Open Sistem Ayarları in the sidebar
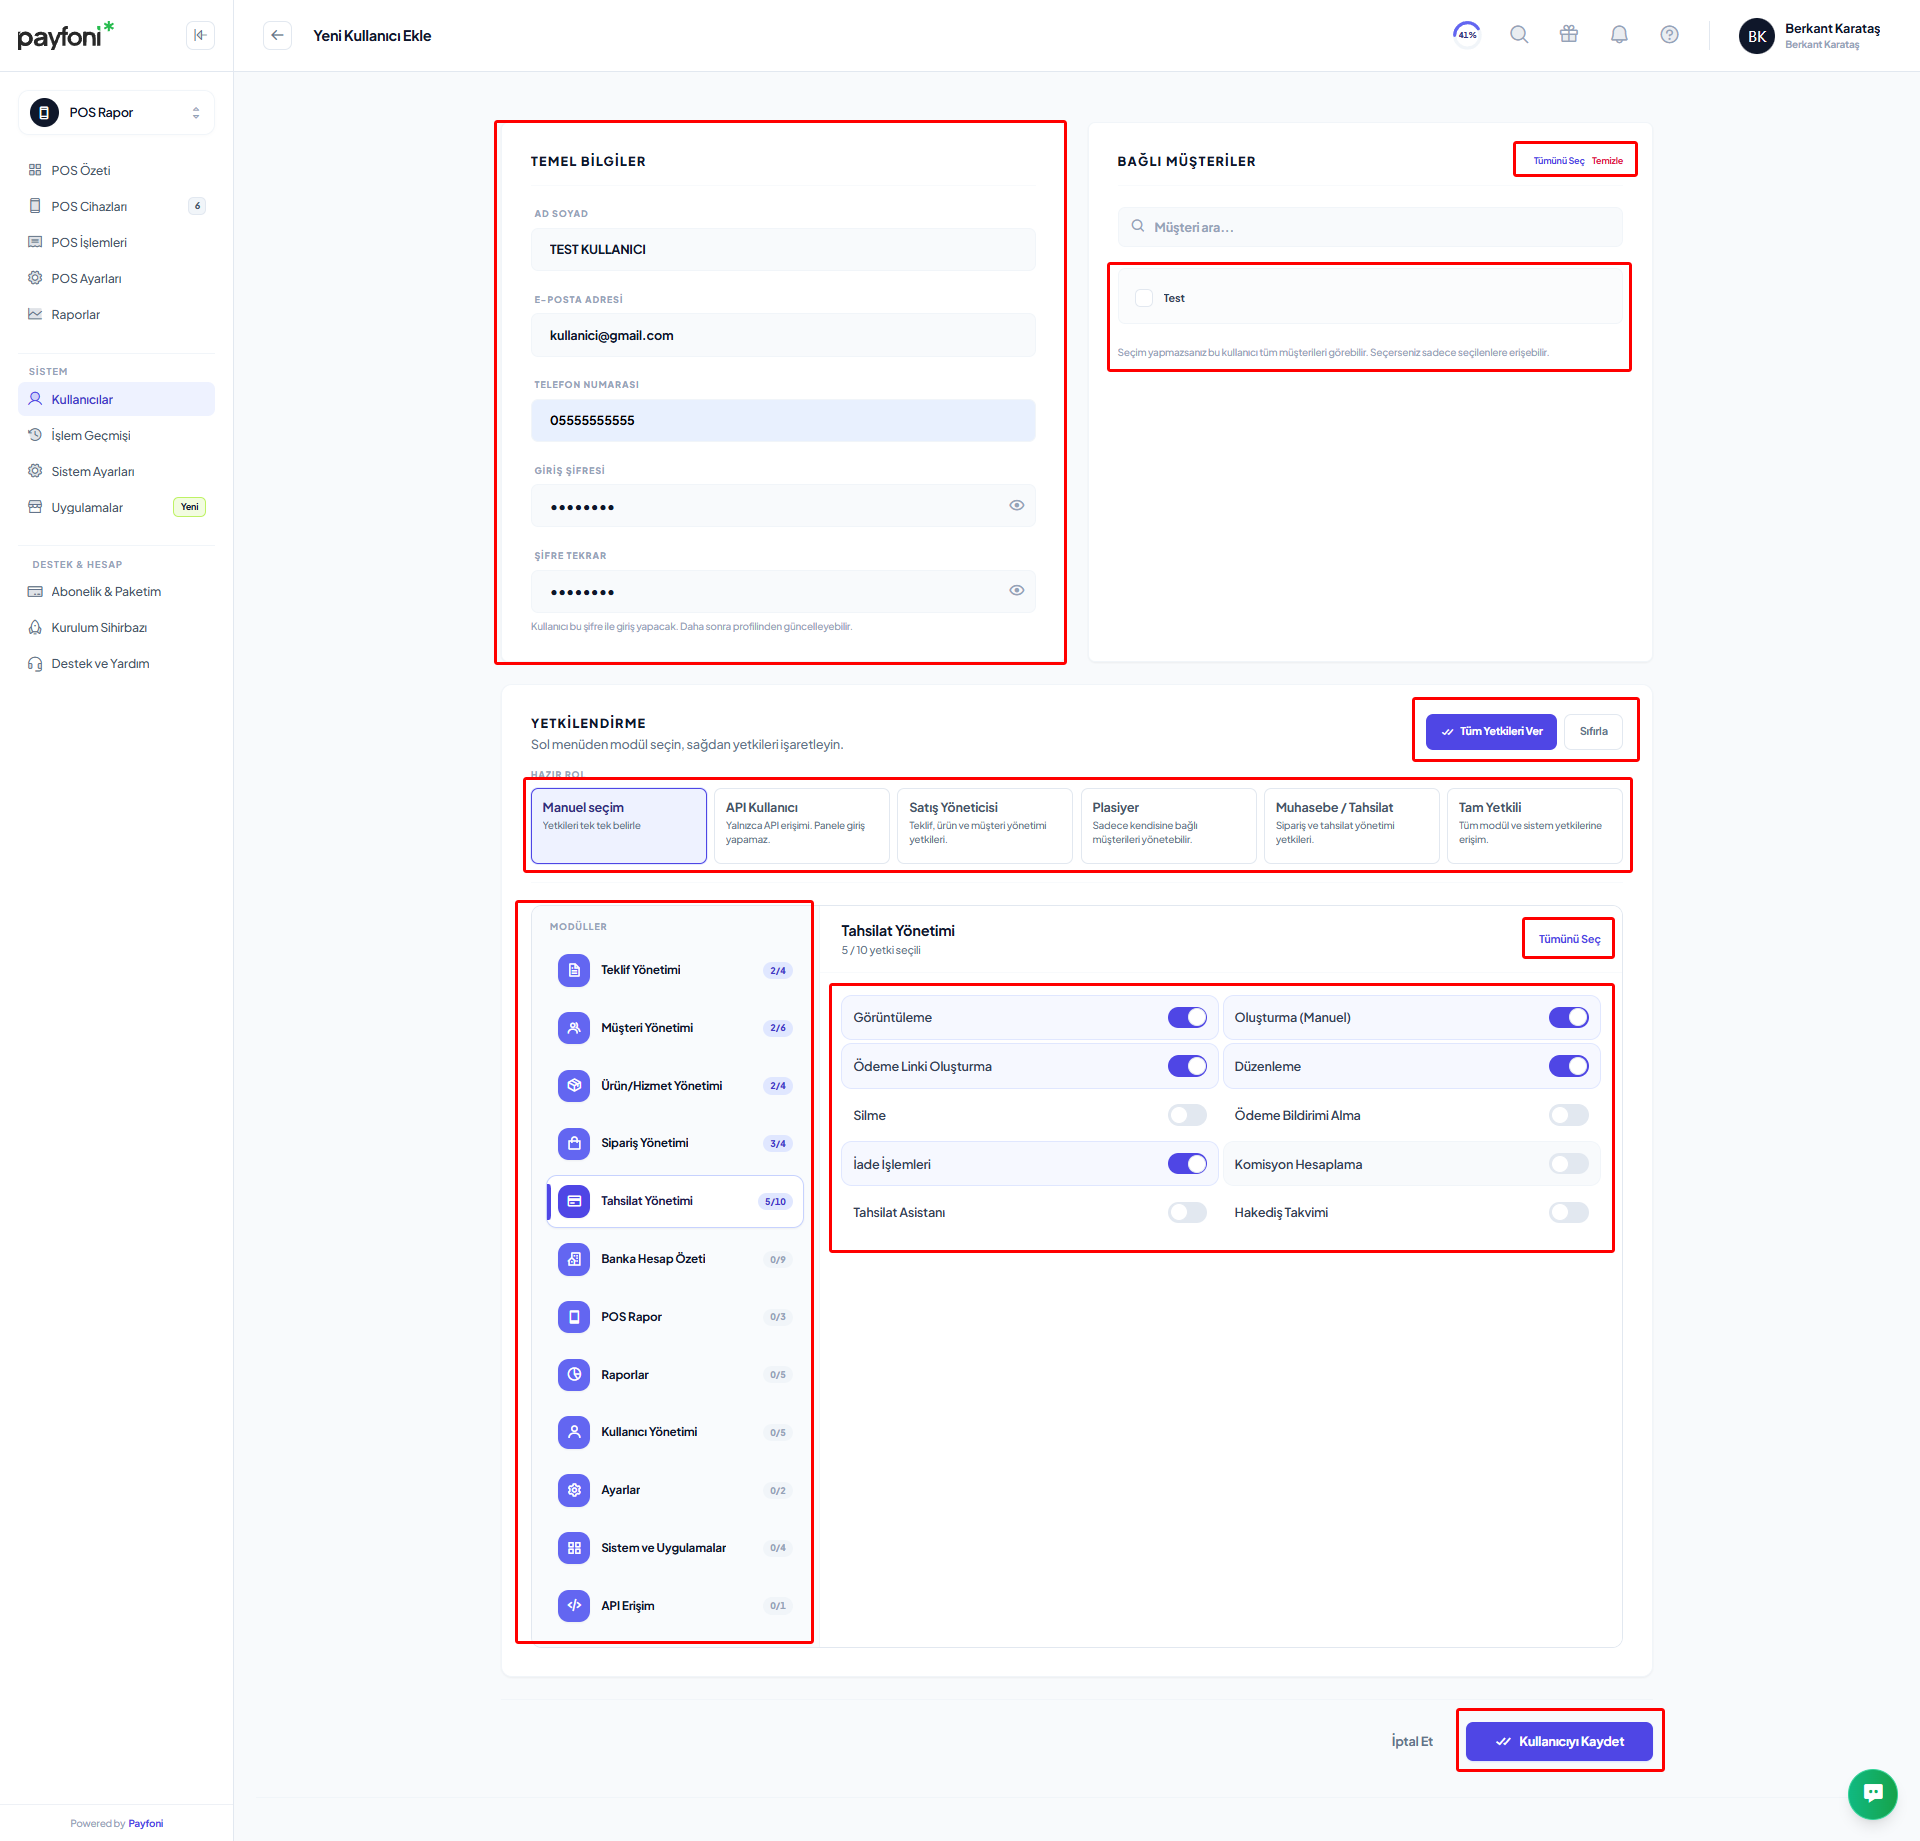This screenshot has width=1920, height=1841. coord(116,471)
